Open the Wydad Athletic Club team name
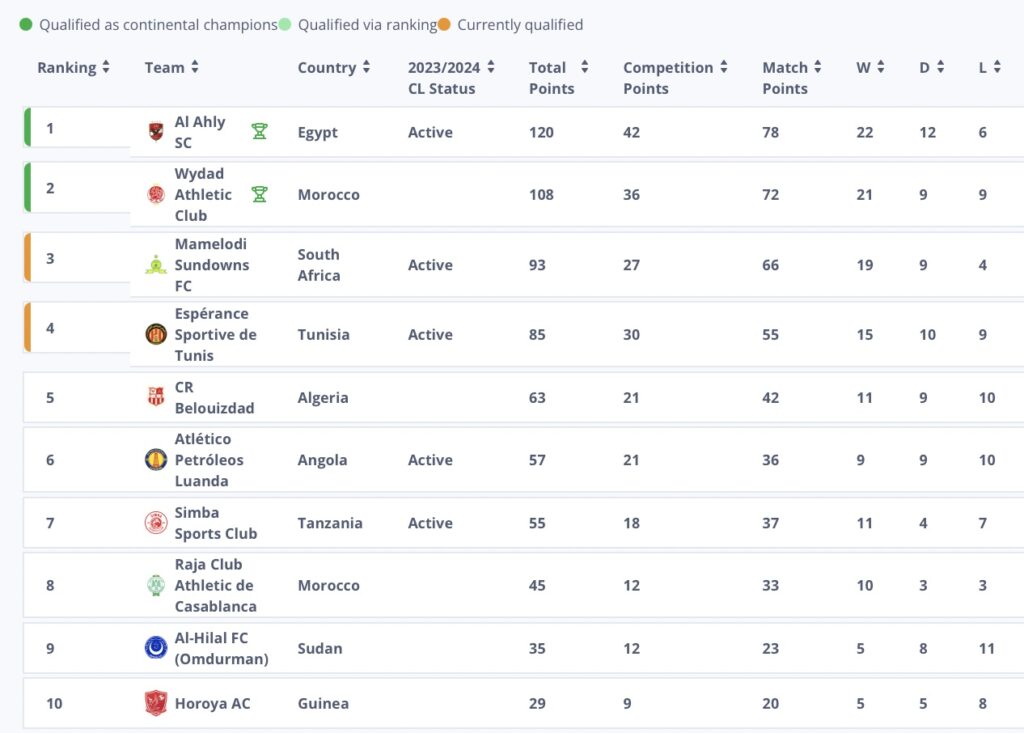Screen dimensions: 1024x733 pos(203,194)
